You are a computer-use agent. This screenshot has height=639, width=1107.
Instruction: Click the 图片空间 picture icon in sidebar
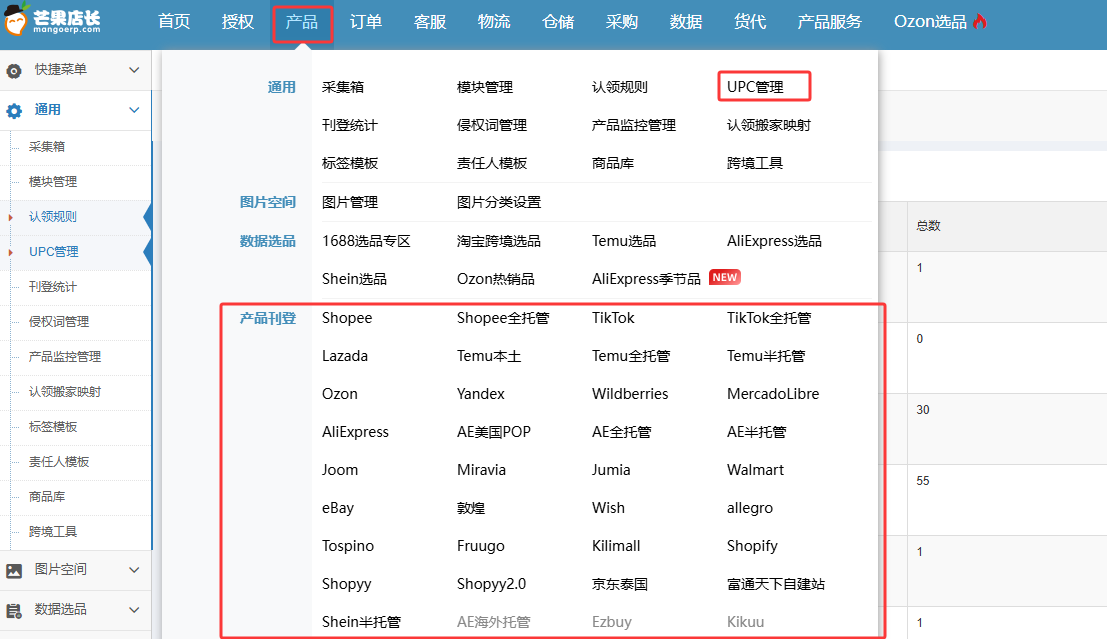[14, 570]
